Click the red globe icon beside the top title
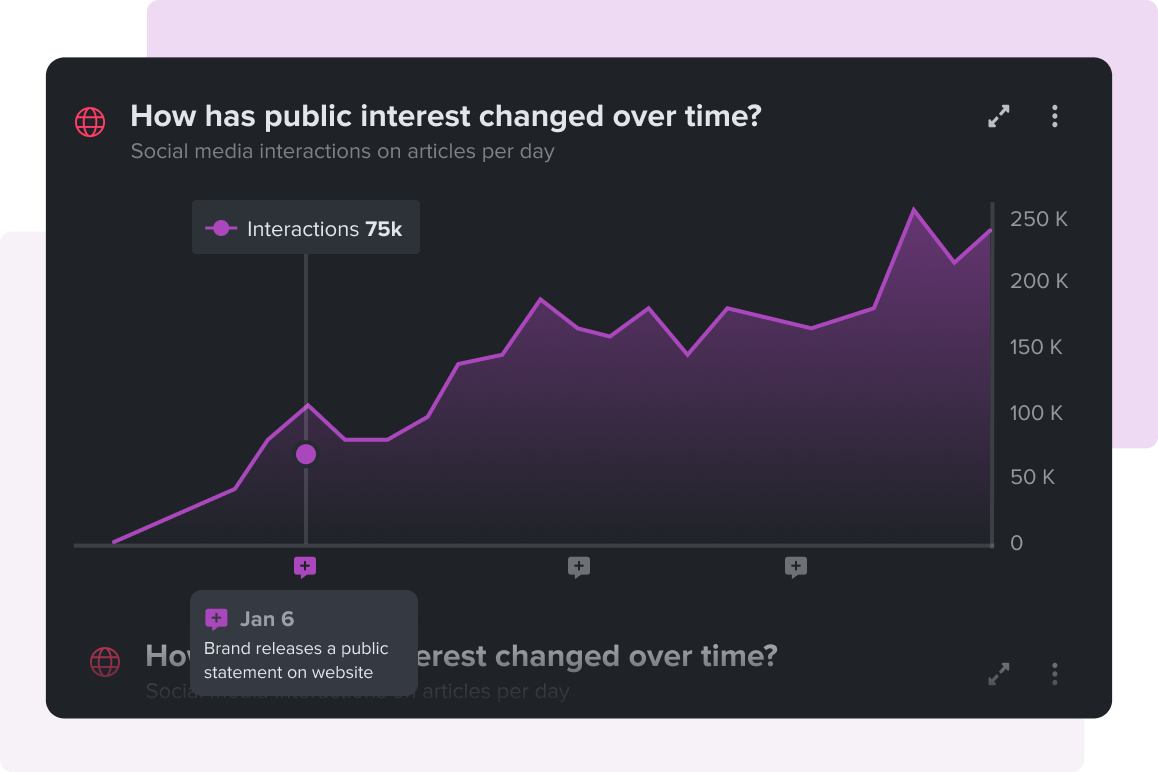Viewport: 1158px width, 772px height. 90,122
